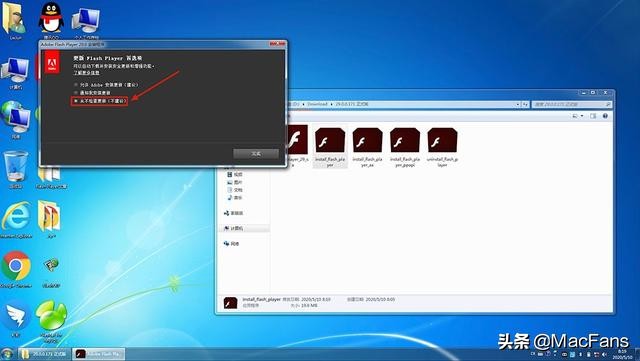
Task: Click the Explorer address refresh button
Action: pyautogui.click(x=525, y=105)
